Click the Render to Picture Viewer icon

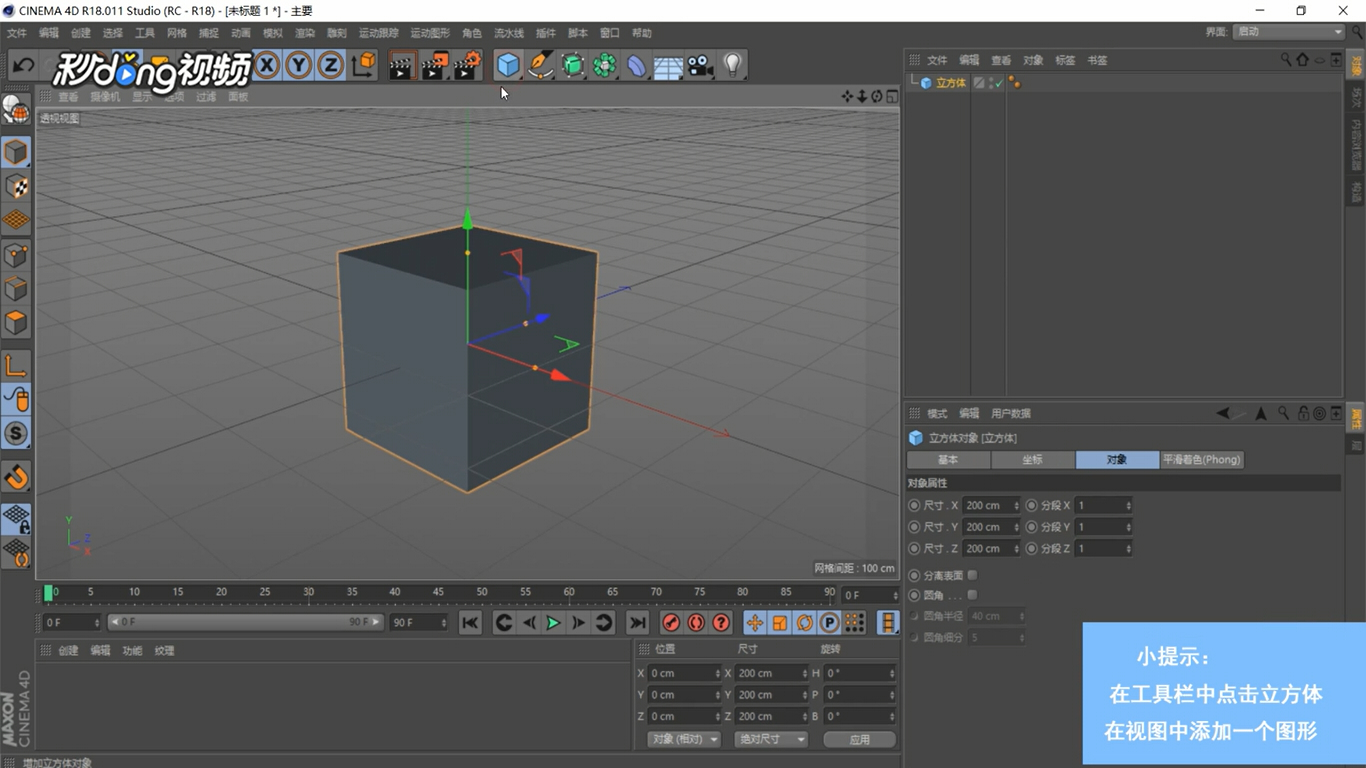434,66
